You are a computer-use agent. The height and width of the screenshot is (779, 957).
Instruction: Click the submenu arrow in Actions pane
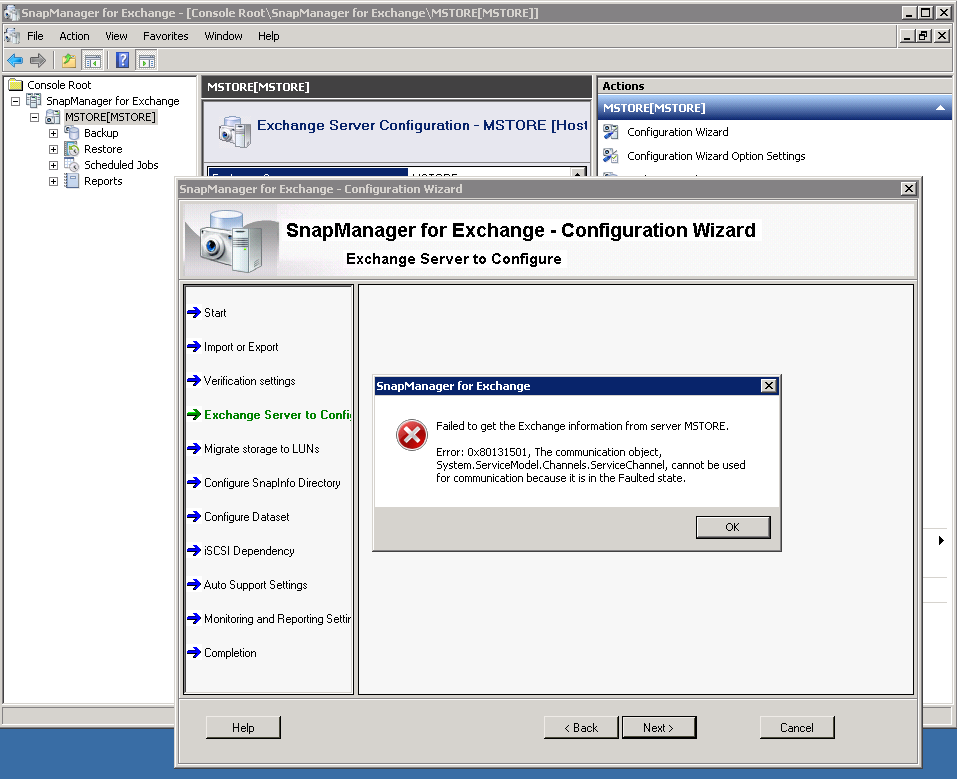point(941,540)
